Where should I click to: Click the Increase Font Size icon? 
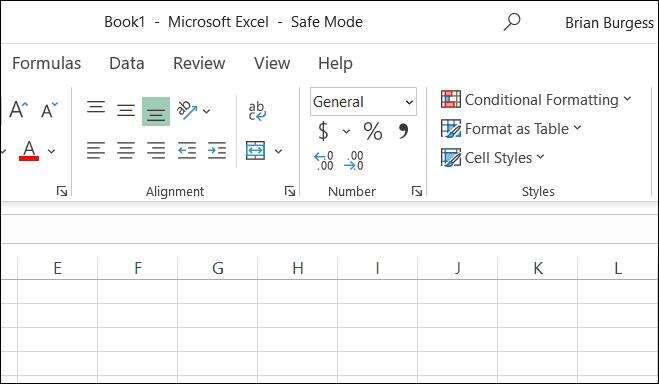19,110
